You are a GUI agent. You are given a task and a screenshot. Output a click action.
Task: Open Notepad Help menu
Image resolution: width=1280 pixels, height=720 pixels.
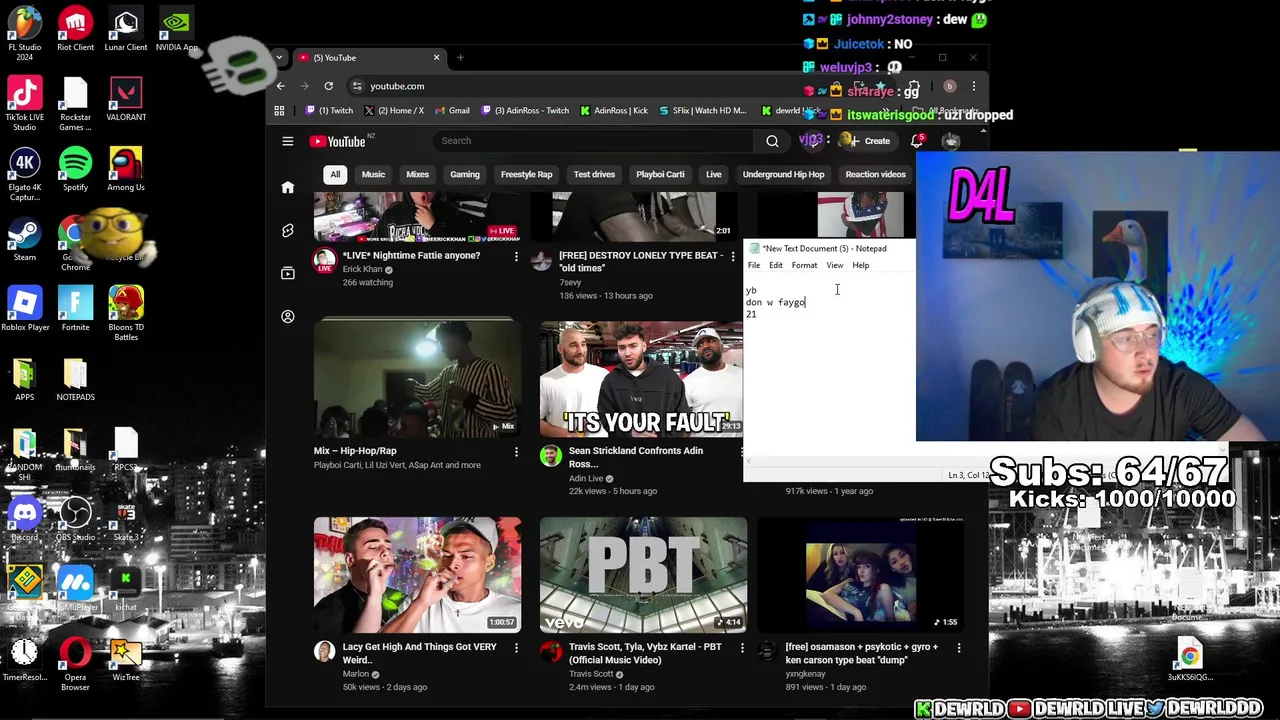click(x=860, y=265)
